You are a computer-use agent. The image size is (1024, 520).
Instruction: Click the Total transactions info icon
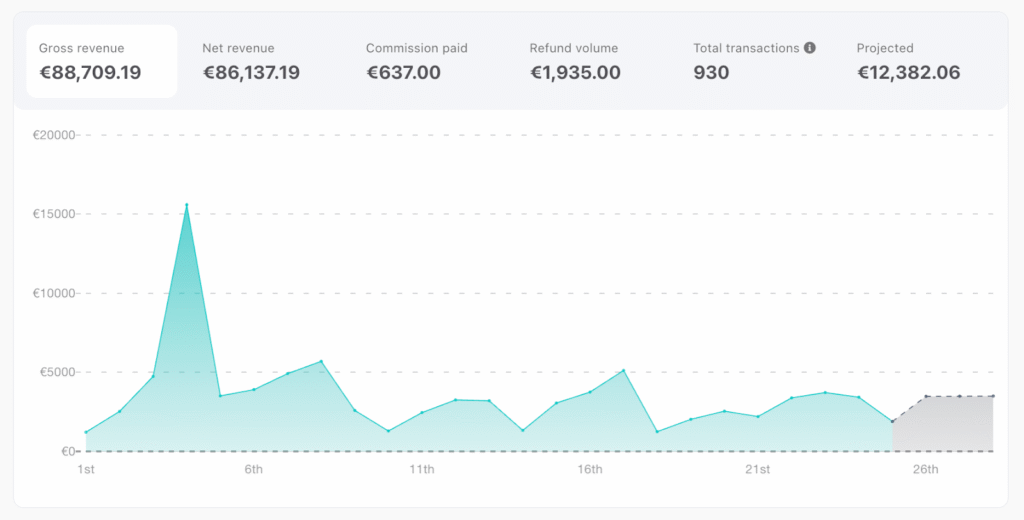(x=810, y=48)
